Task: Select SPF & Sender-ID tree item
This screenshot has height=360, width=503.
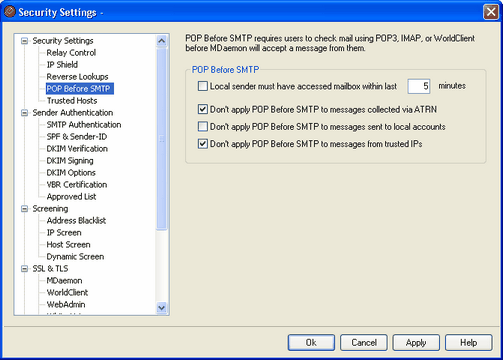Action: (x=77, y=137)
